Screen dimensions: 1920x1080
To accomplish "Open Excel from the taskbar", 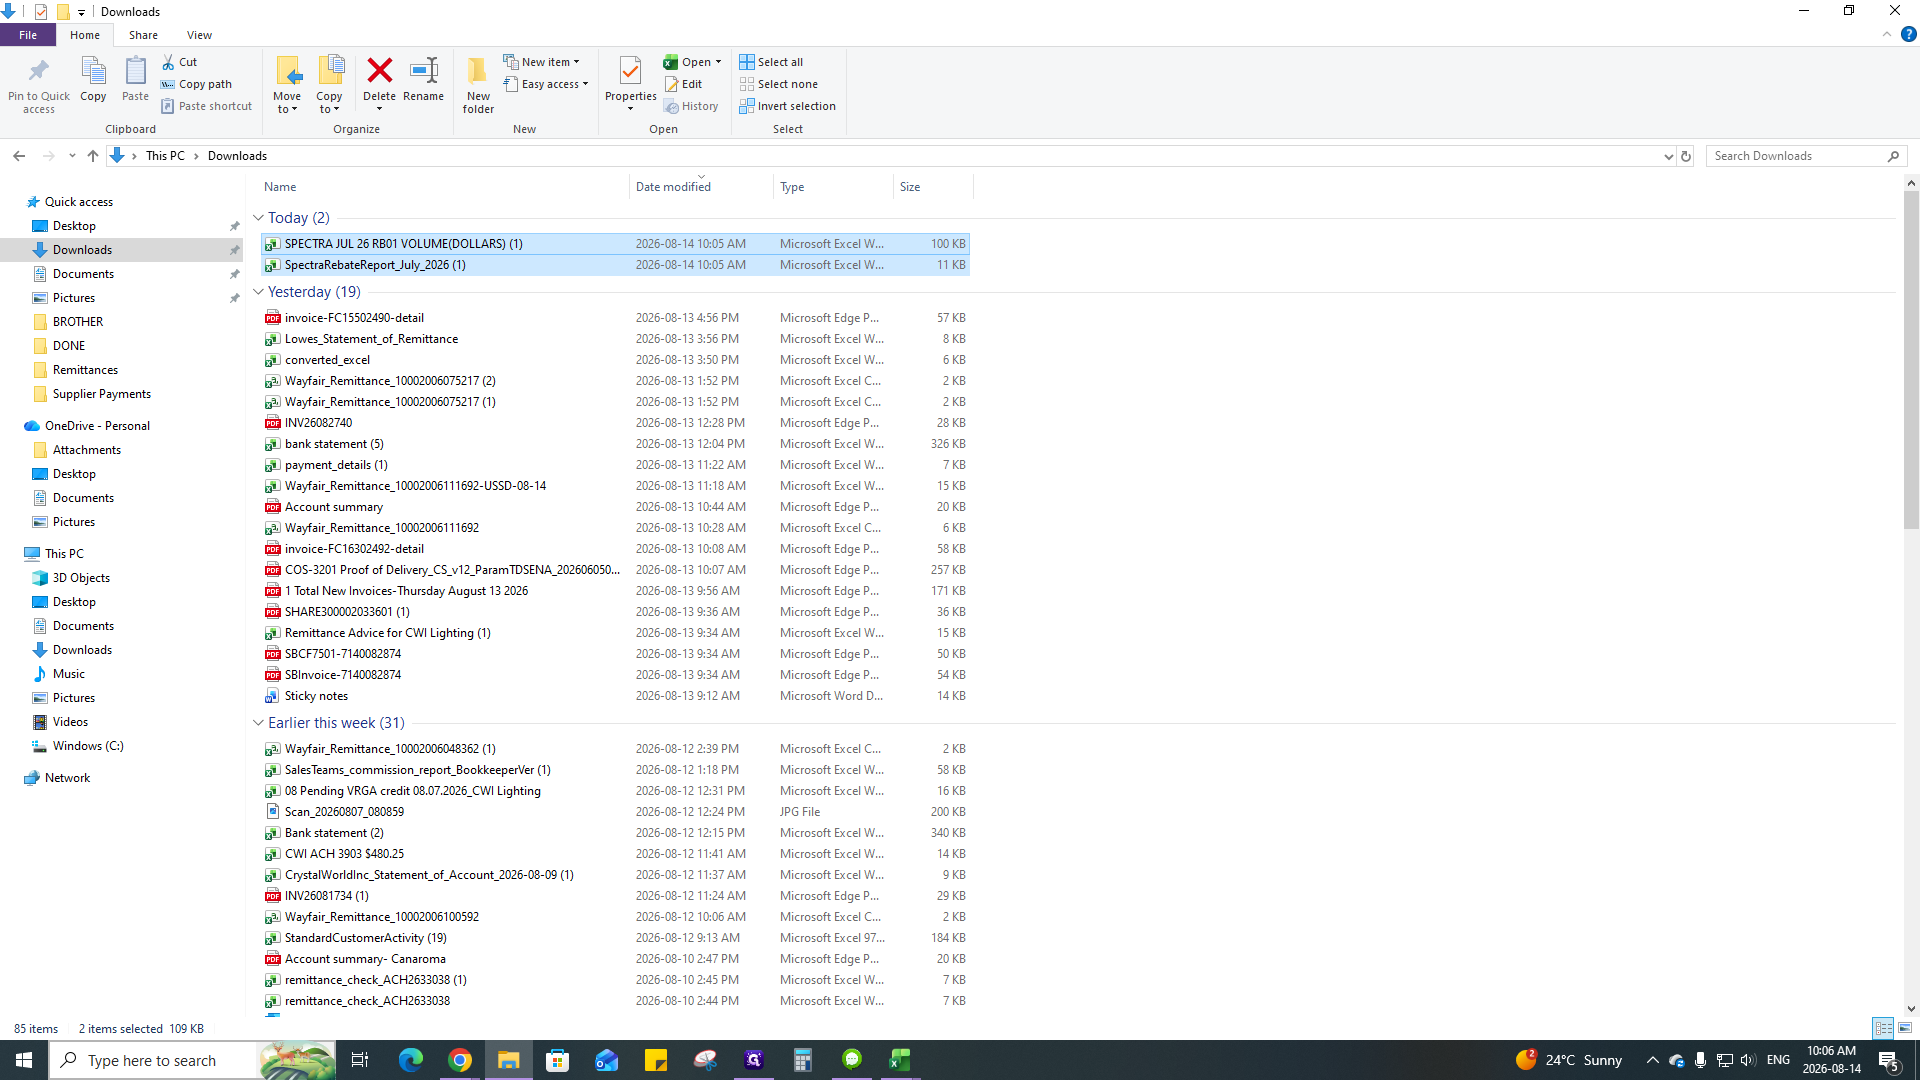I will [x=900, y=1060].
